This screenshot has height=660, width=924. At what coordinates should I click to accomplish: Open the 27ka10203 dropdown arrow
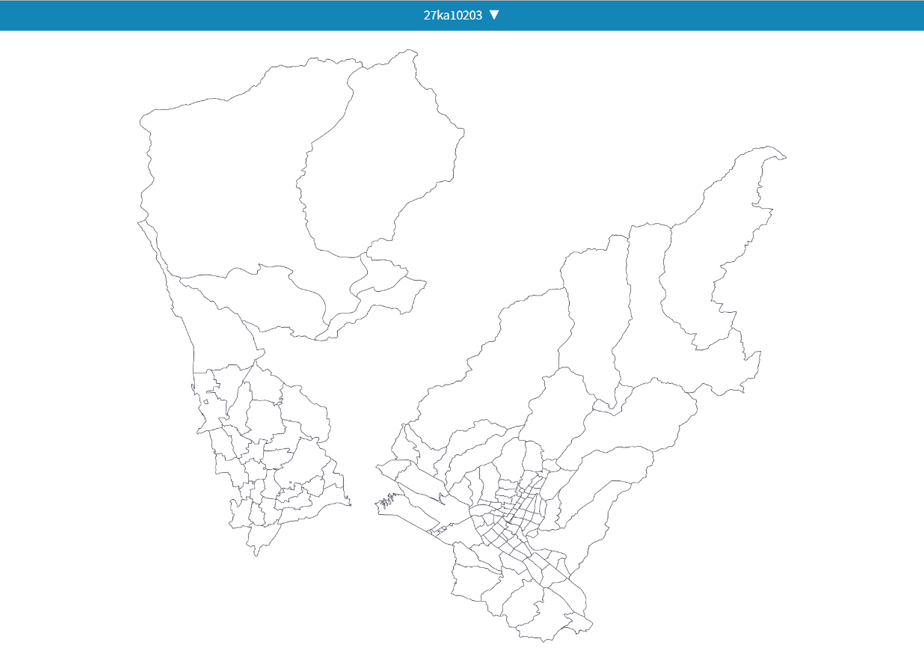coord(494,15)
